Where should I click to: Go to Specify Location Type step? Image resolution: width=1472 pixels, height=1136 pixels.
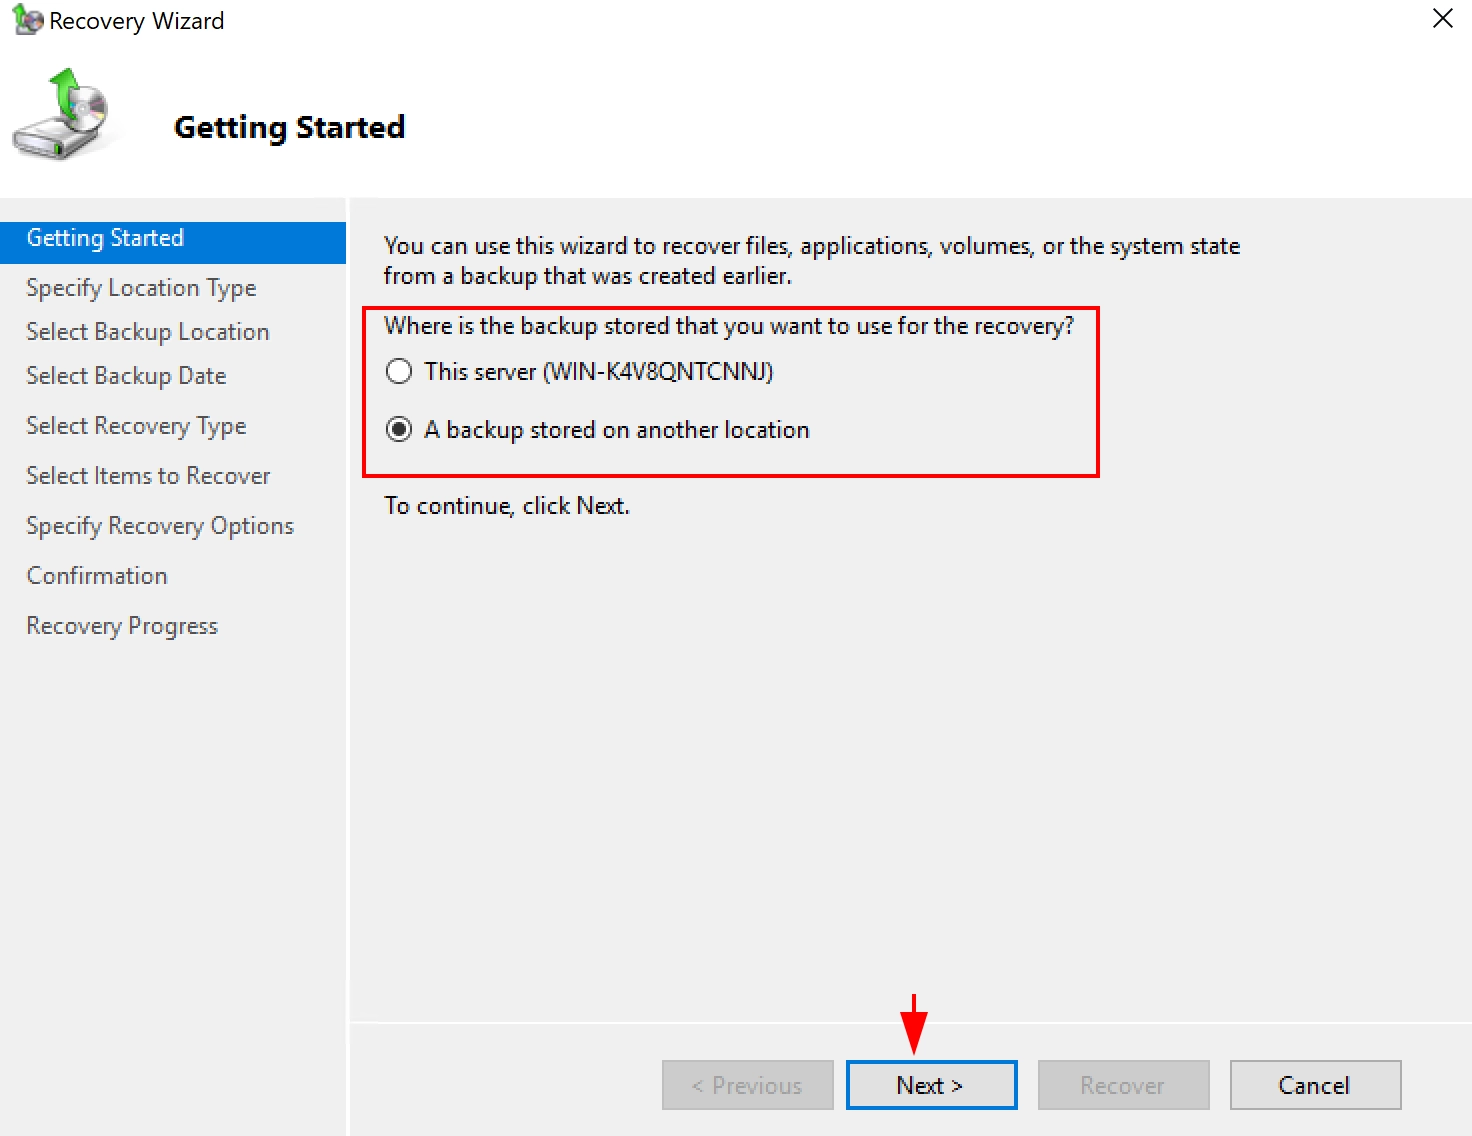(141, 288)
